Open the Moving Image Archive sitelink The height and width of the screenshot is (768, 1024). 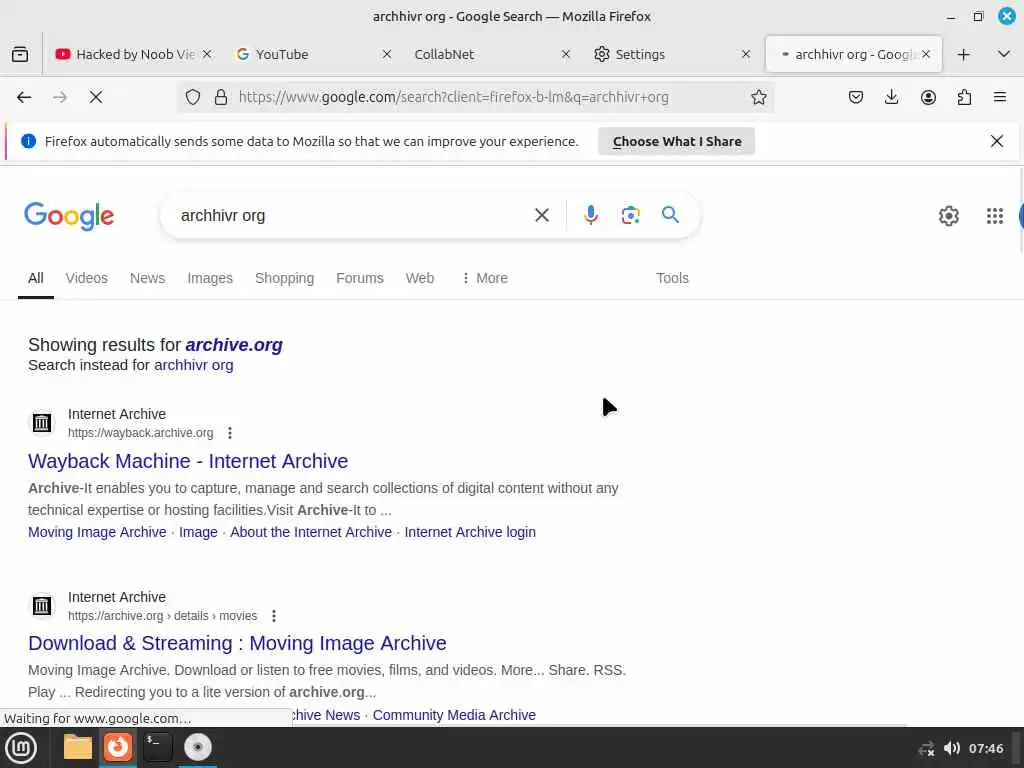97,532
